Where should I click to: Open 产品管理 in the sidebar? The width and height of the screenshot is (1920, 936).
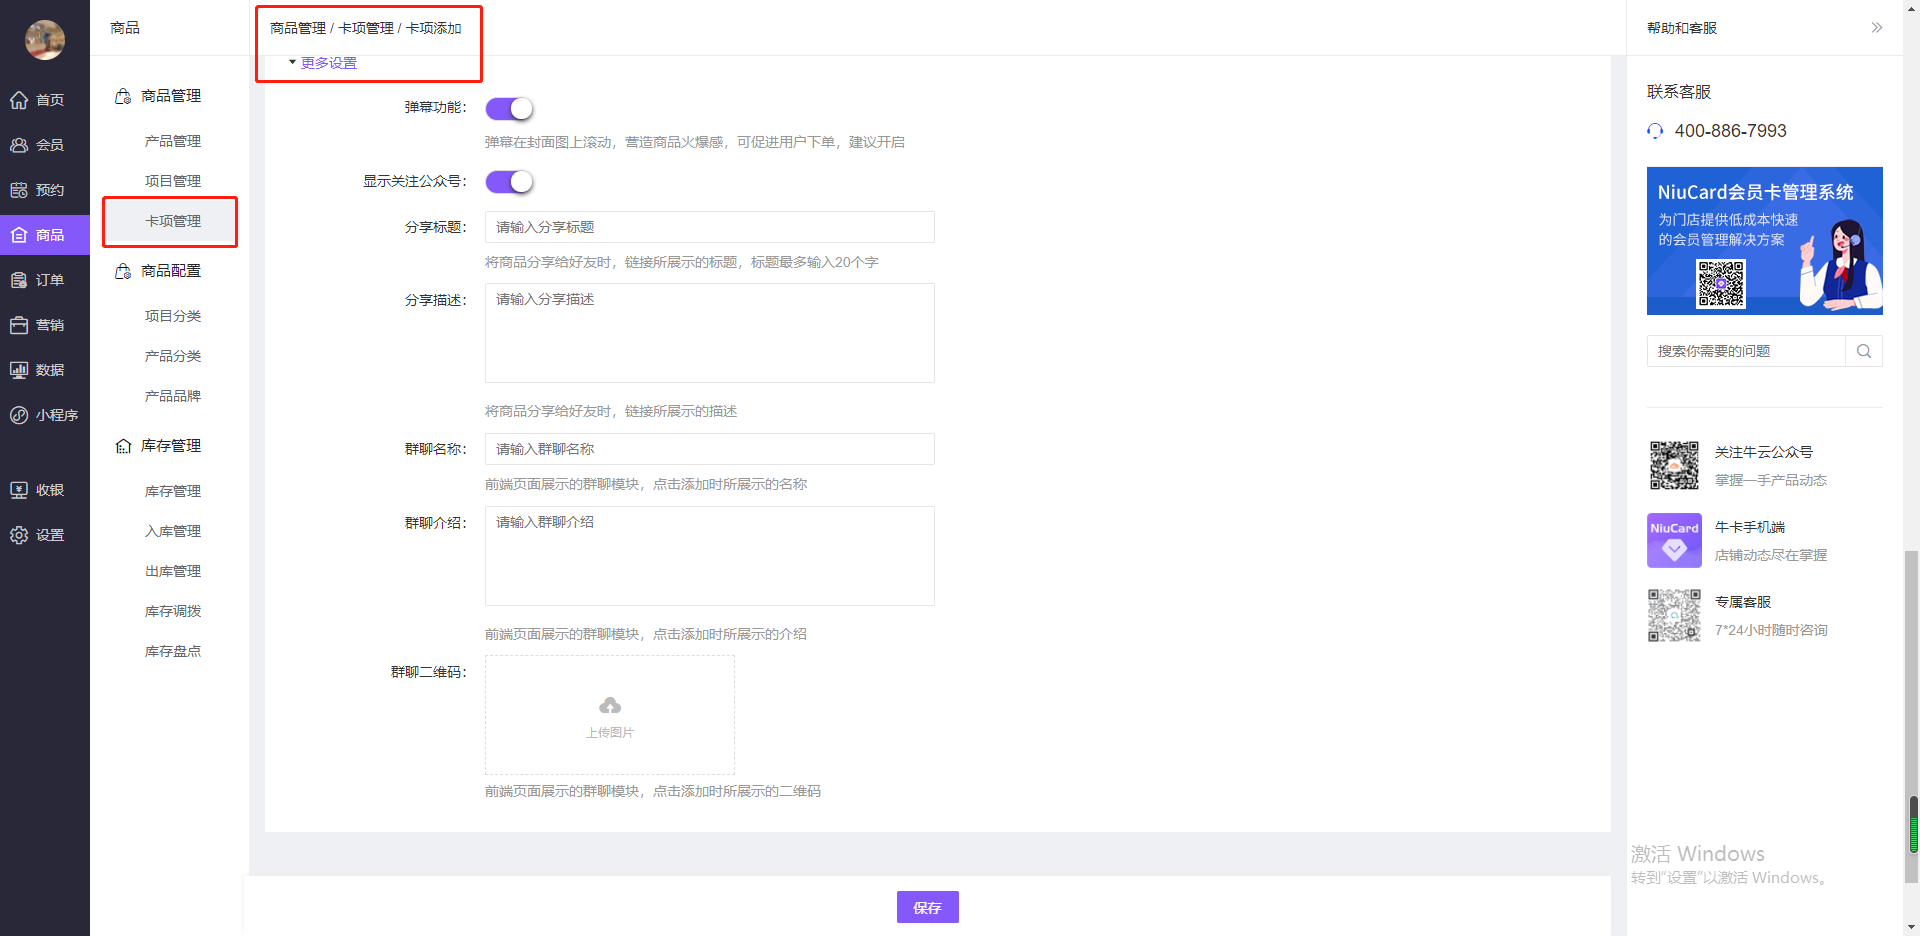click(x=173, y=141)
